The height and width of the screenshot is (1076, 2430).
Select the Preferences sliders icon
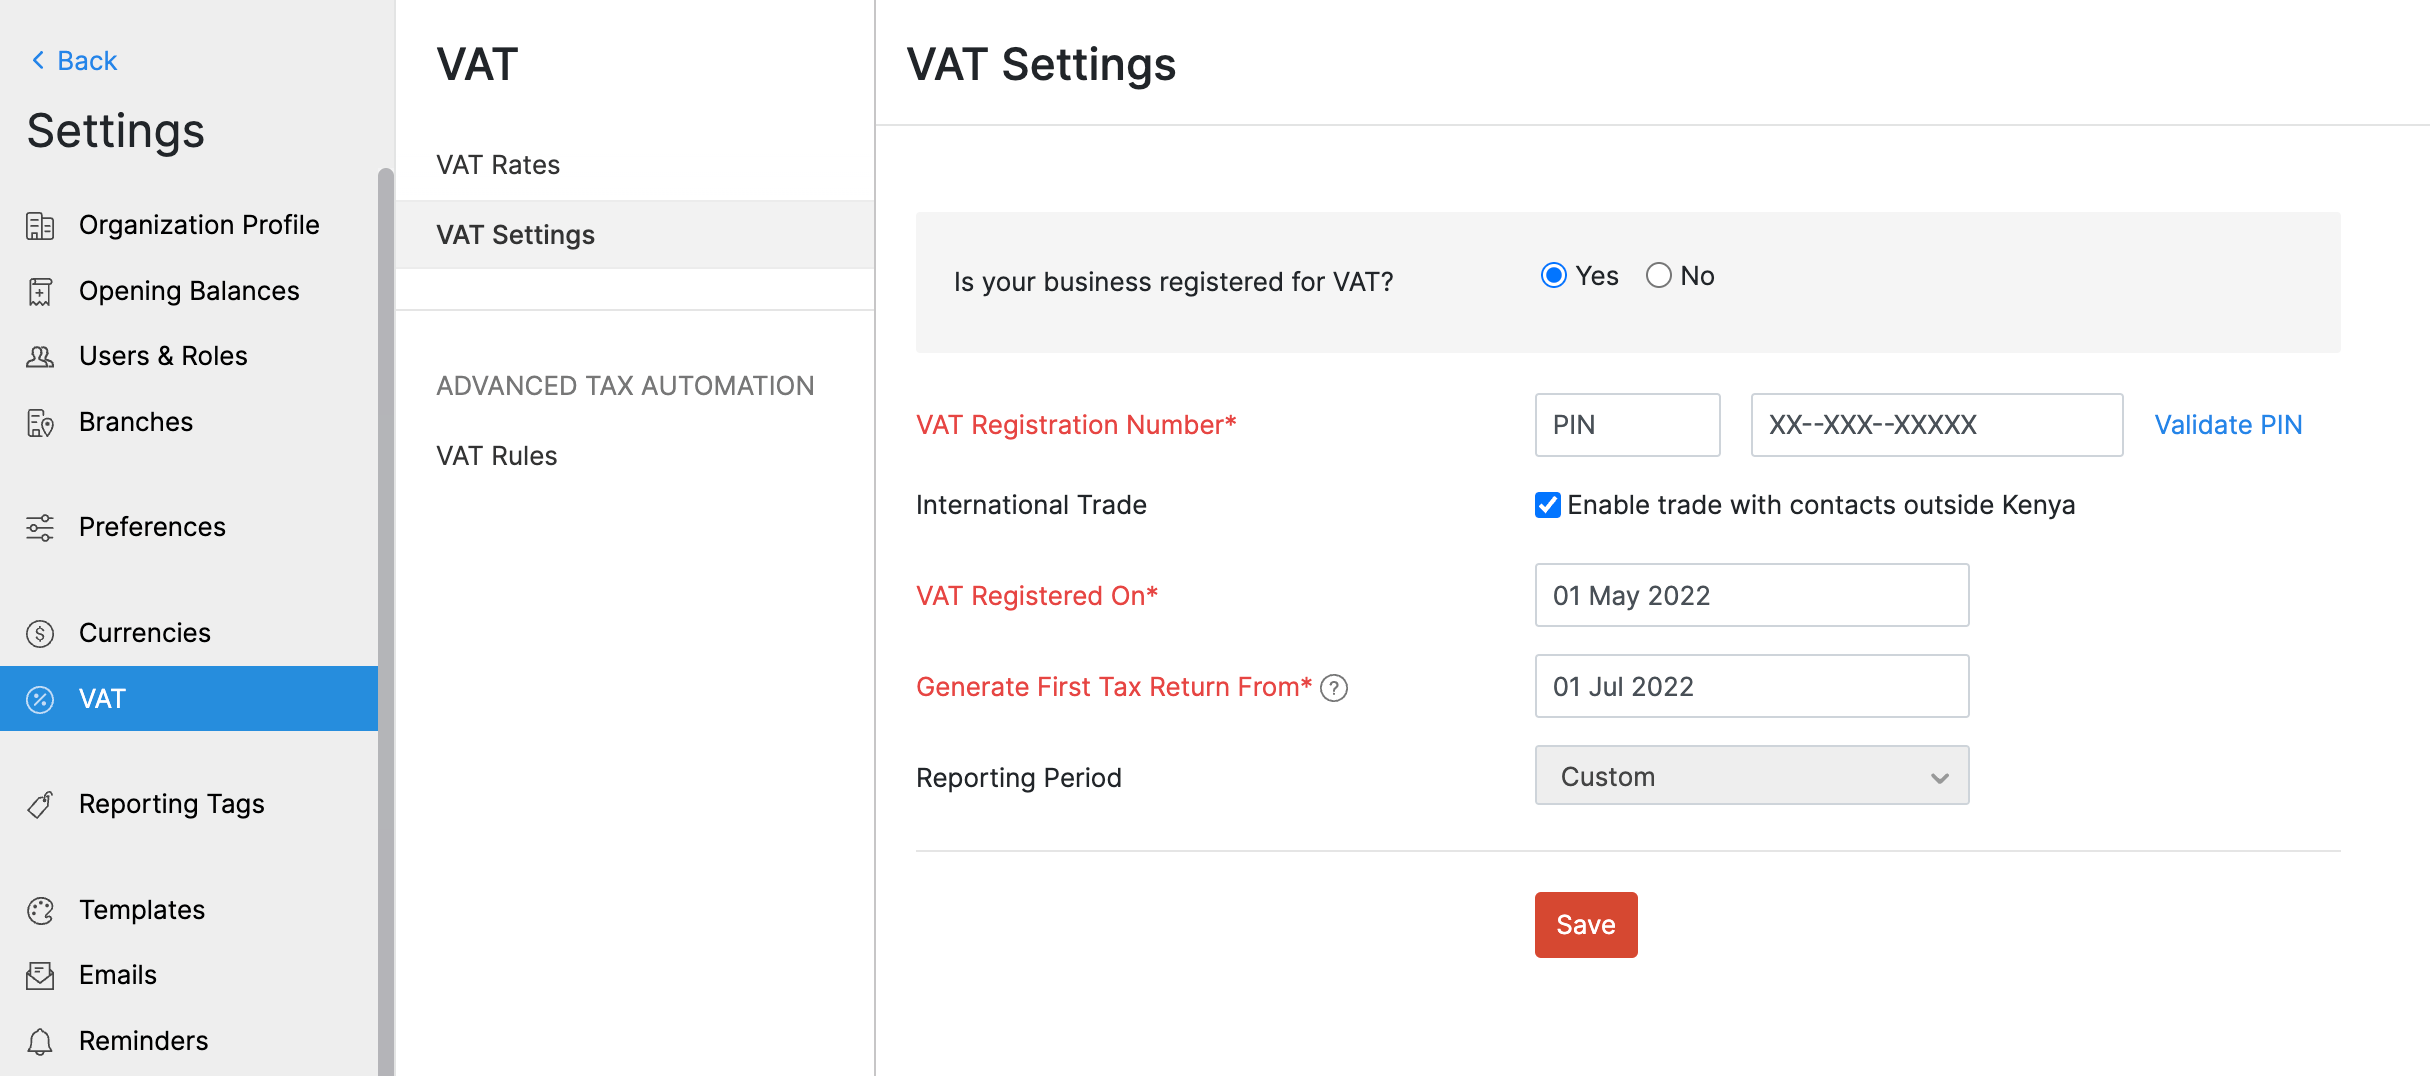(40, 527)
